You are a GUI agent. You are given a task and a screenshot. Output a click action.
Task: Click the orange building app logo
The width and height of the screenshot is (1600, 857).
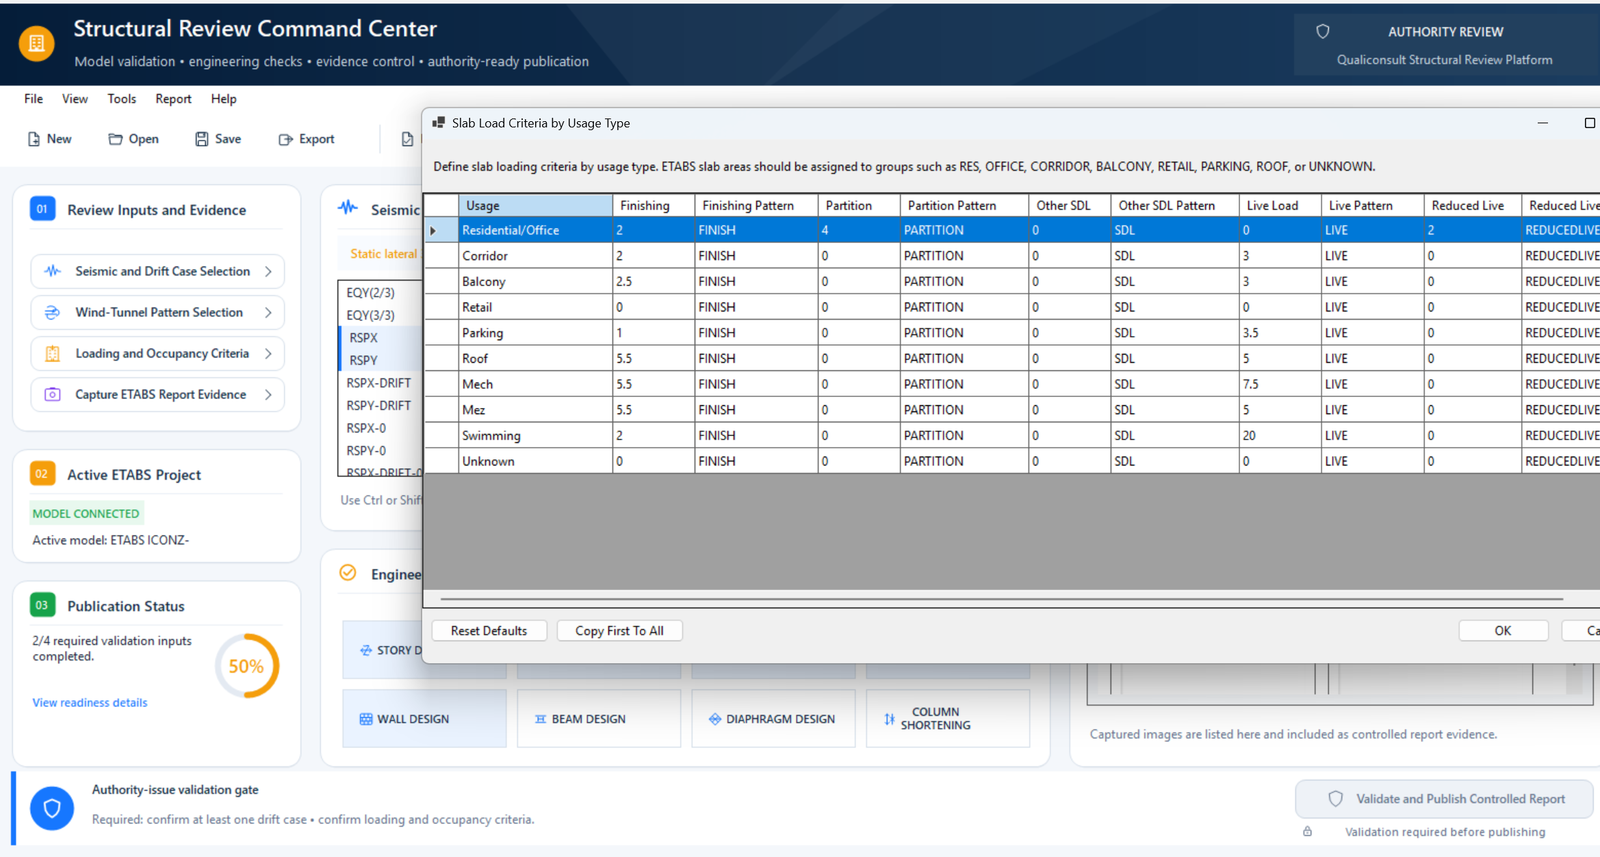coord(37,43)
